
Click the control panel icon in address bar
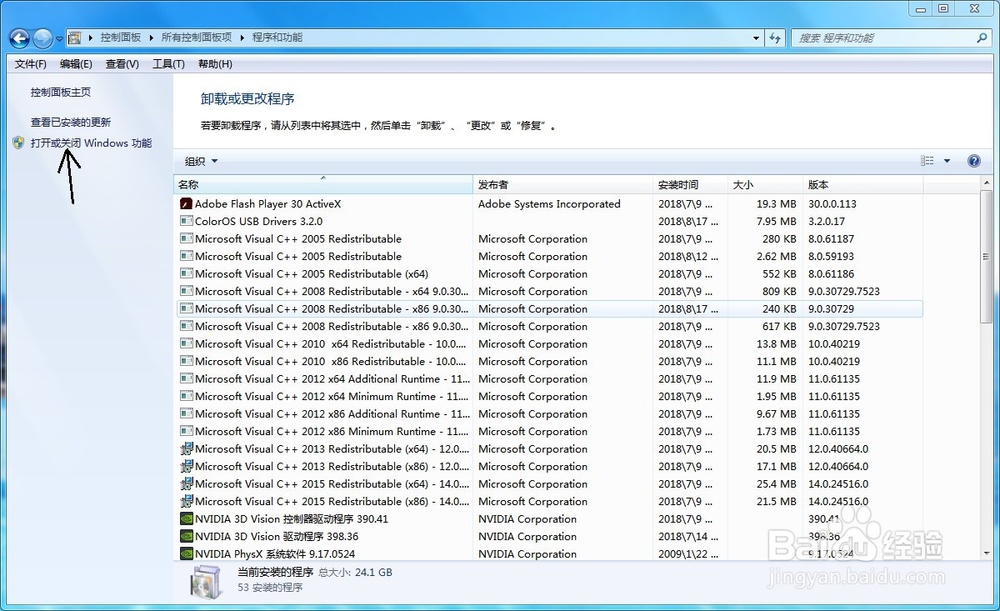click(75, 38)
